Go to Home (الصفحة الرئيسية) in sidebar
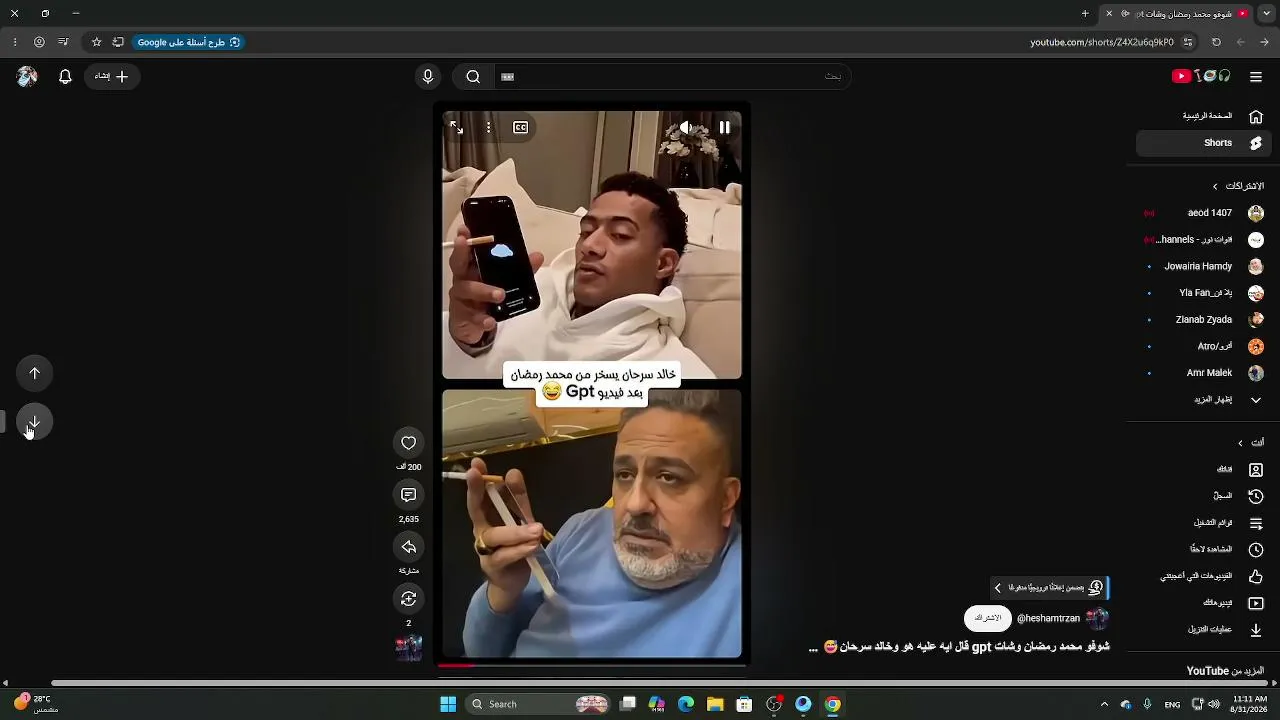 (1206, 116)
